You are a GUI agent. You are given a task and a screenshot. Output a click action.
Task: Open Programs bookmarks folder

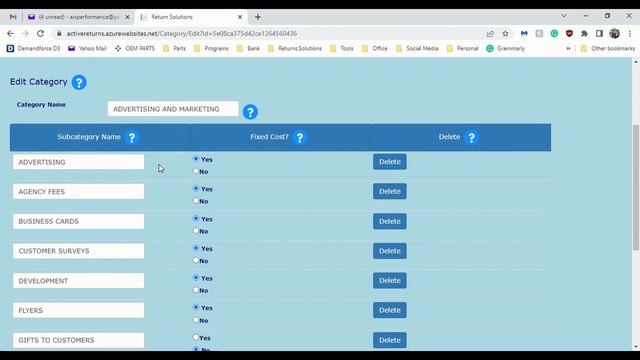(x=211, y=49)
